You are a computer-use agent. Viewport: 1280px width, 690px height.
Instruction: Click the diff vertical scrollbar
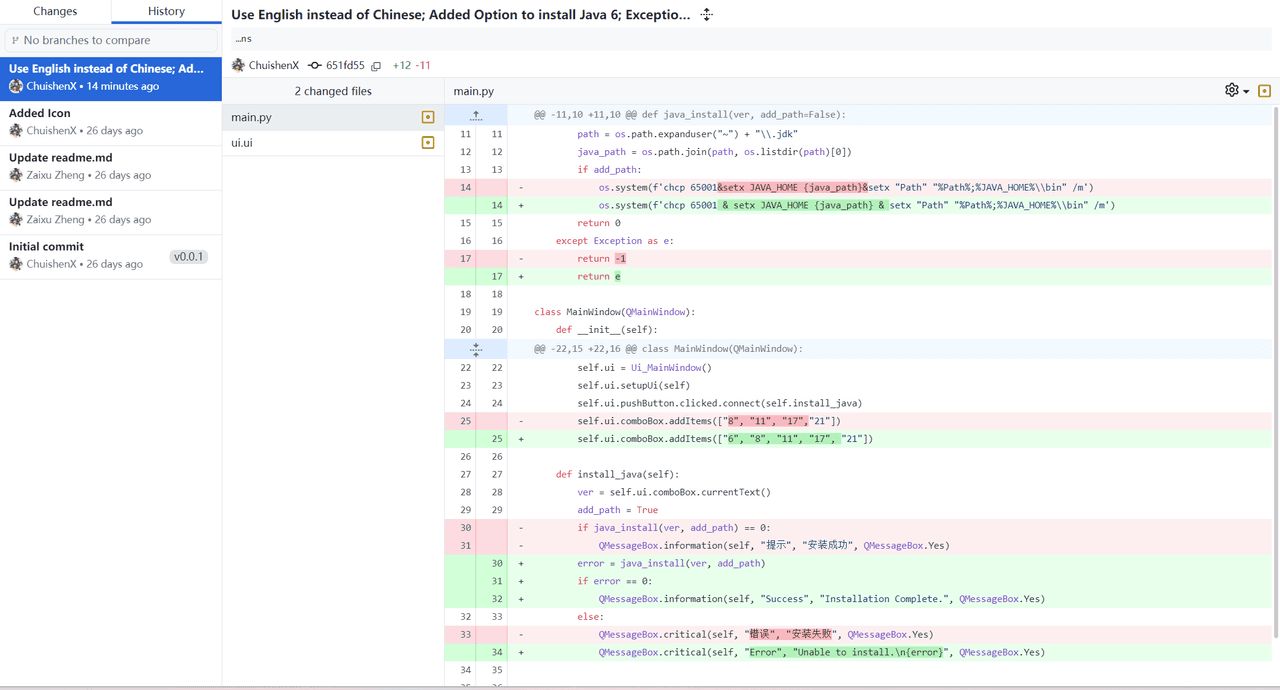1274,370
